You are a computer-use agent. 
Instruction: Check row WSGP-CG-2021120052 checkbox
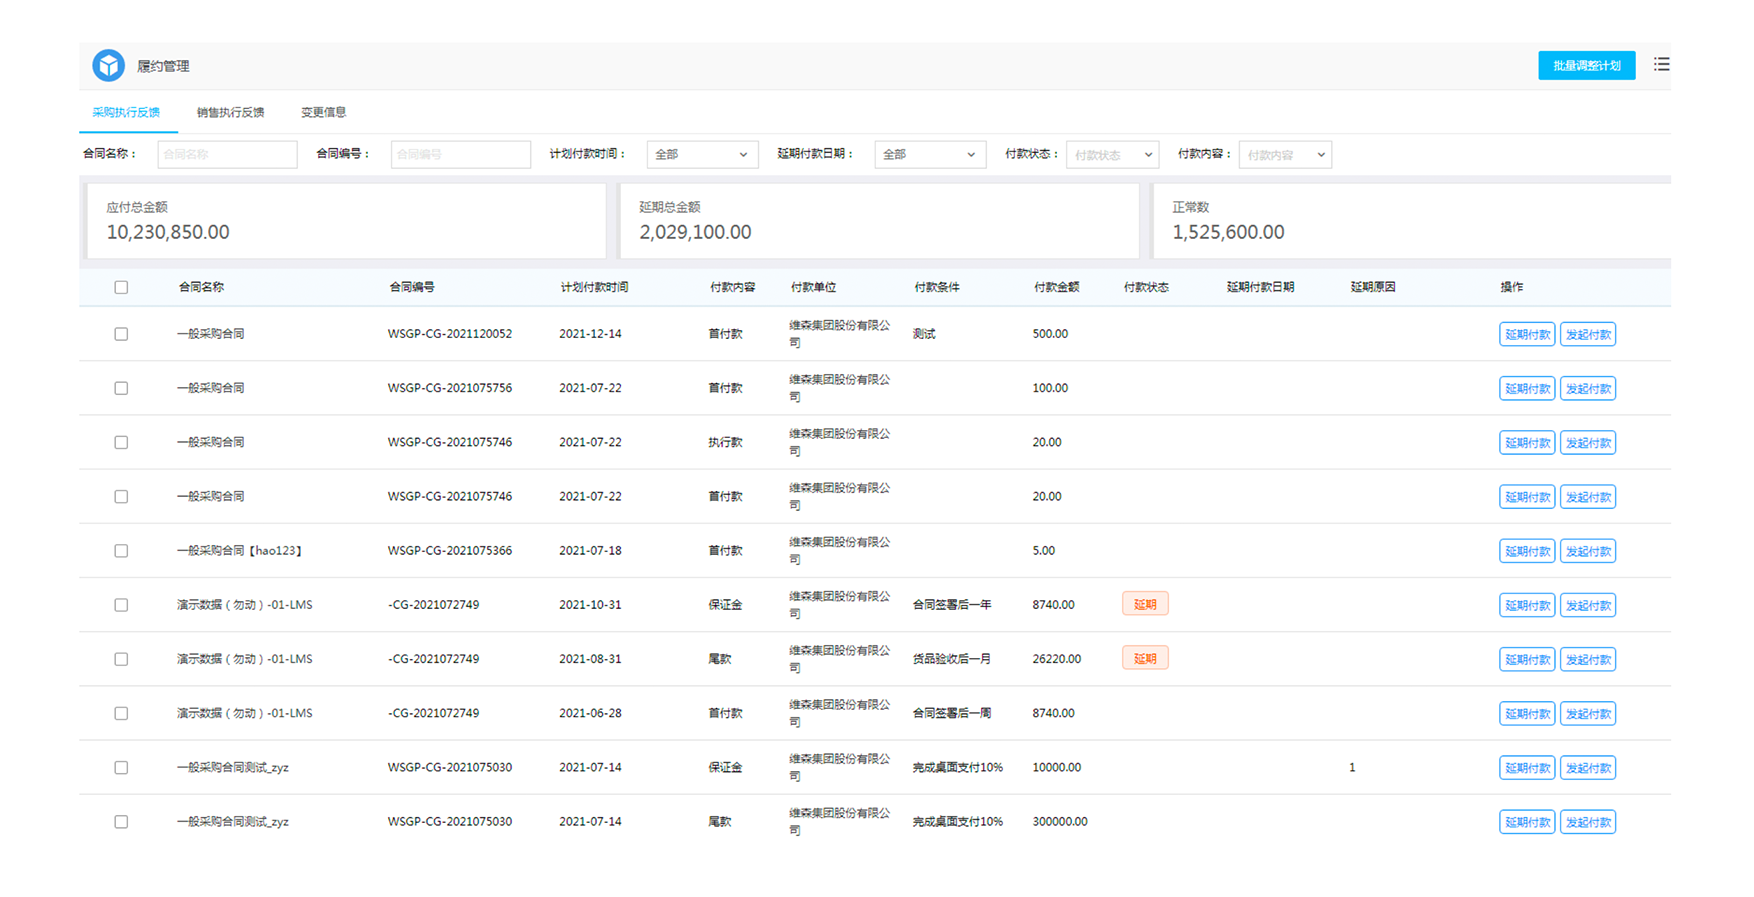click(121, 334)
